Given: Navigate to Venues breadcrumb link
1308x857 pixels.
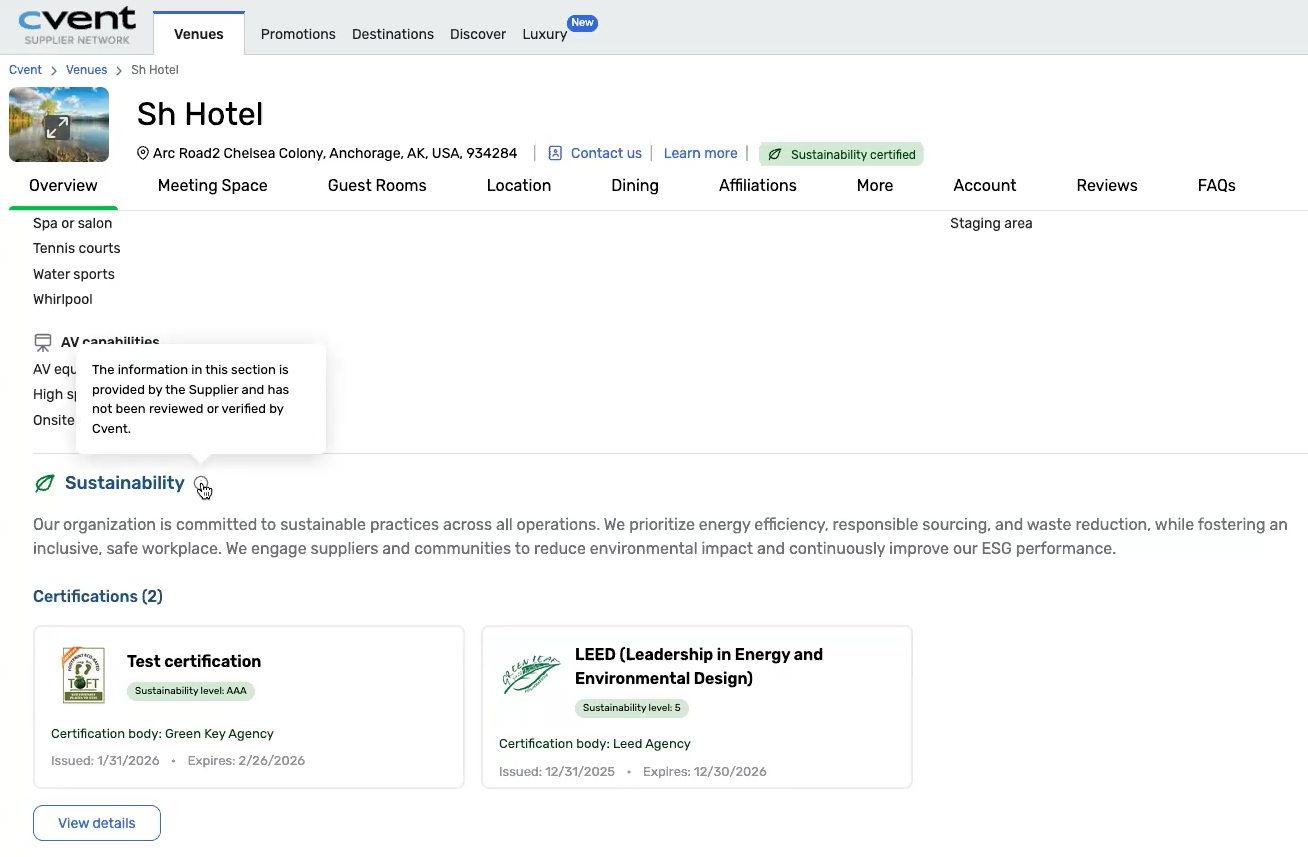Looking at the screenshot, I should tap(86, 70).
